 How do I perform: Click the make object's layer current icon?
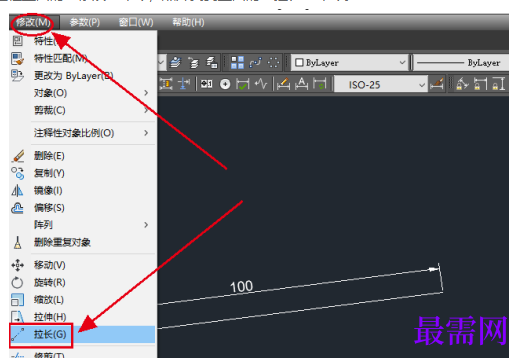coord(175,63)
